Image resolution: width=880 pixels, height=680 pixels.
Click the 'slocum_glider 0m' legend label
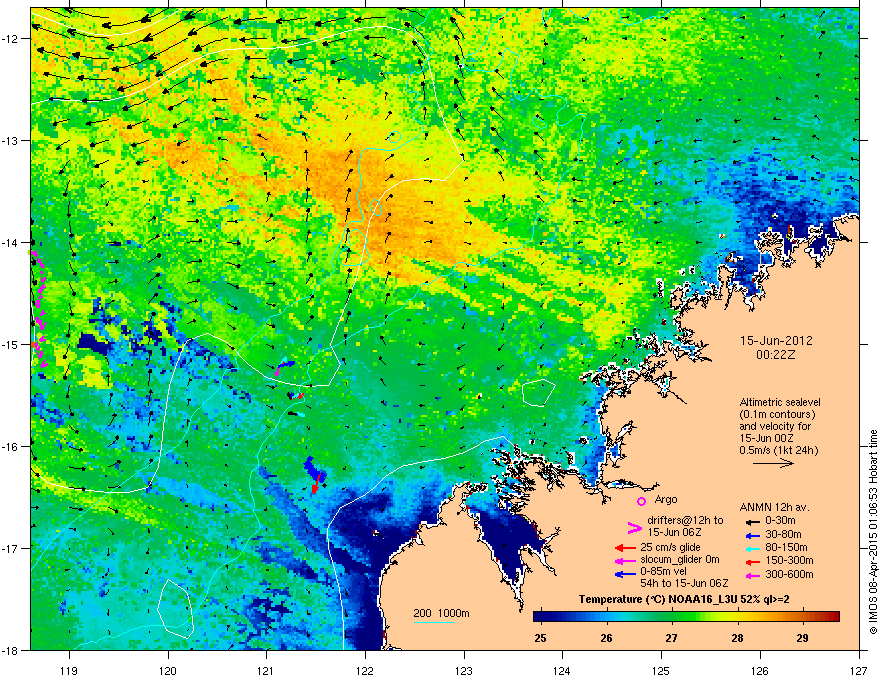(x=680, y=559)
